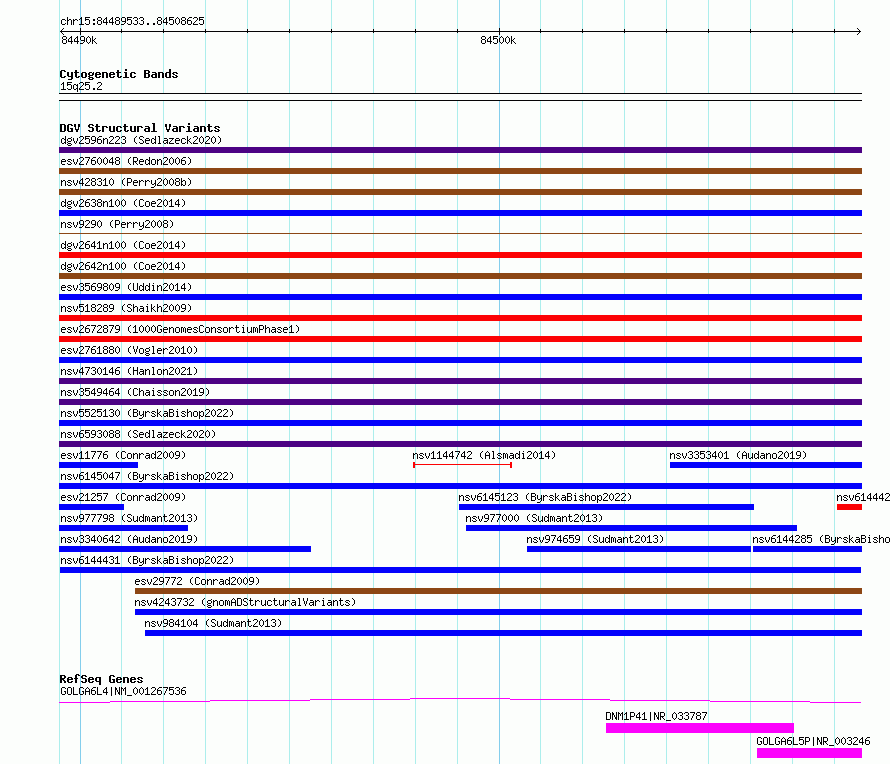Click the DNM1P41|NR_033787 magenta gene bar
Screen dimensions: 890x764
coord(700,728)
